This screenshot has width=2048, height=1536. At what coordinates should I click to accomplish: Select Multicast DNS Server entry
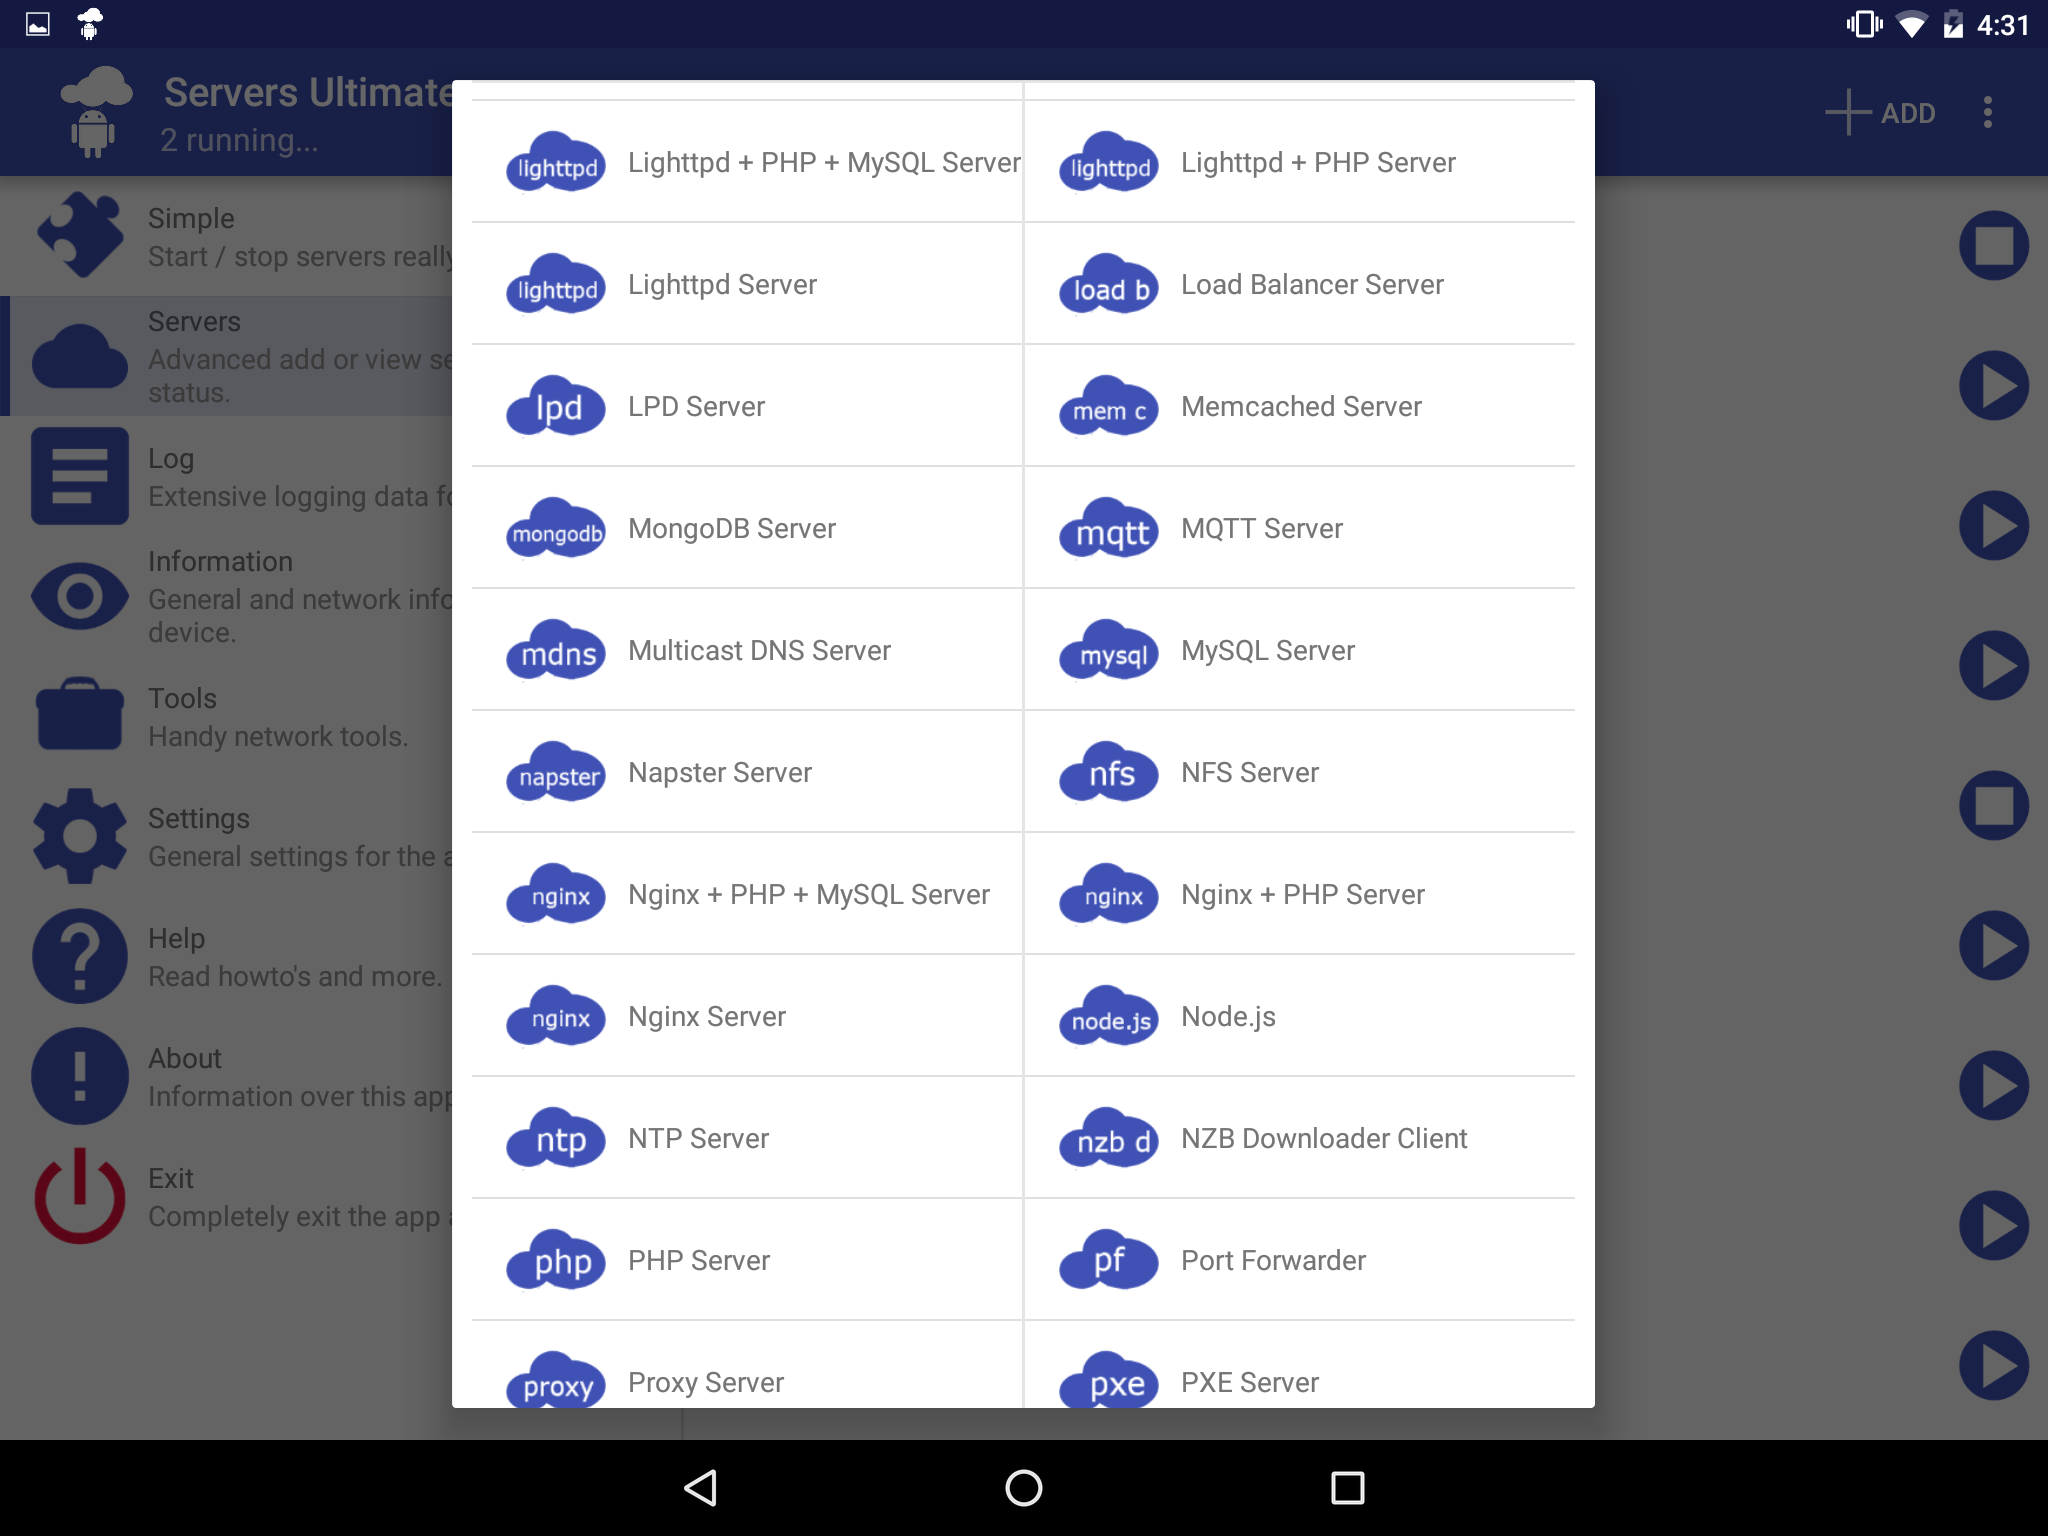(747, 650)
